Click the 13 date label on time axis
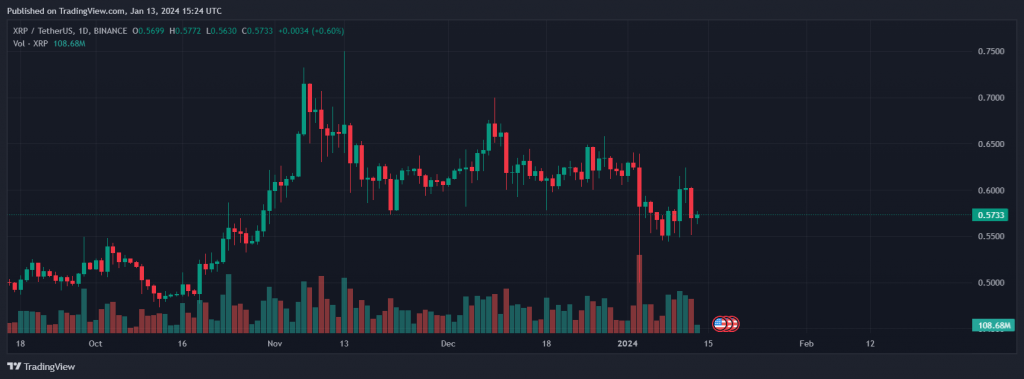The height and width of the screenshot is (379, 1024). coord(345,343)
